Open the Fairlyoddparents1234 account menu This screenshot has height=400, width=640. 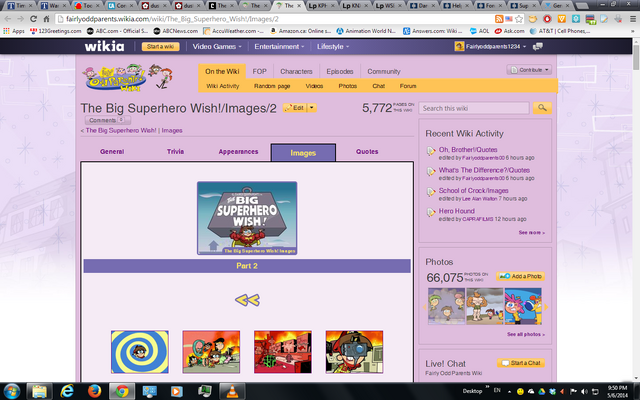tap(496, 47)
